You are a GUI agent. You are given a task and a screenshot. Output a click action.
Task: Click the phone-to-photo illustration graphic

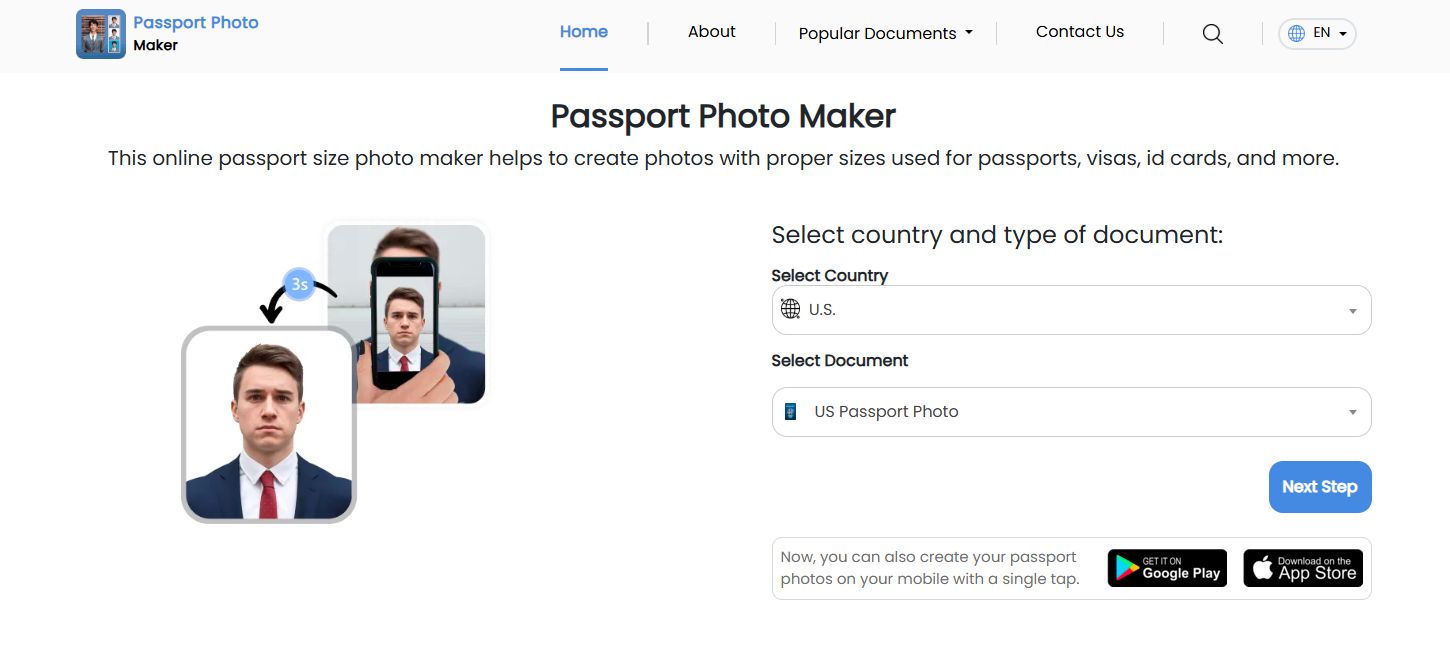click(406, 313)
